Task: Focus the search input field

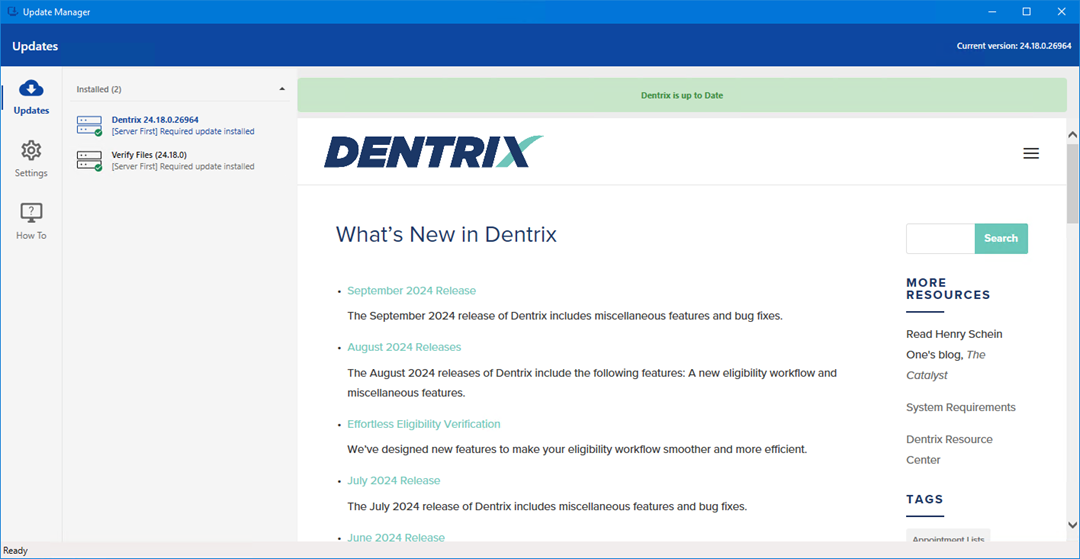Action: [940, 238]
